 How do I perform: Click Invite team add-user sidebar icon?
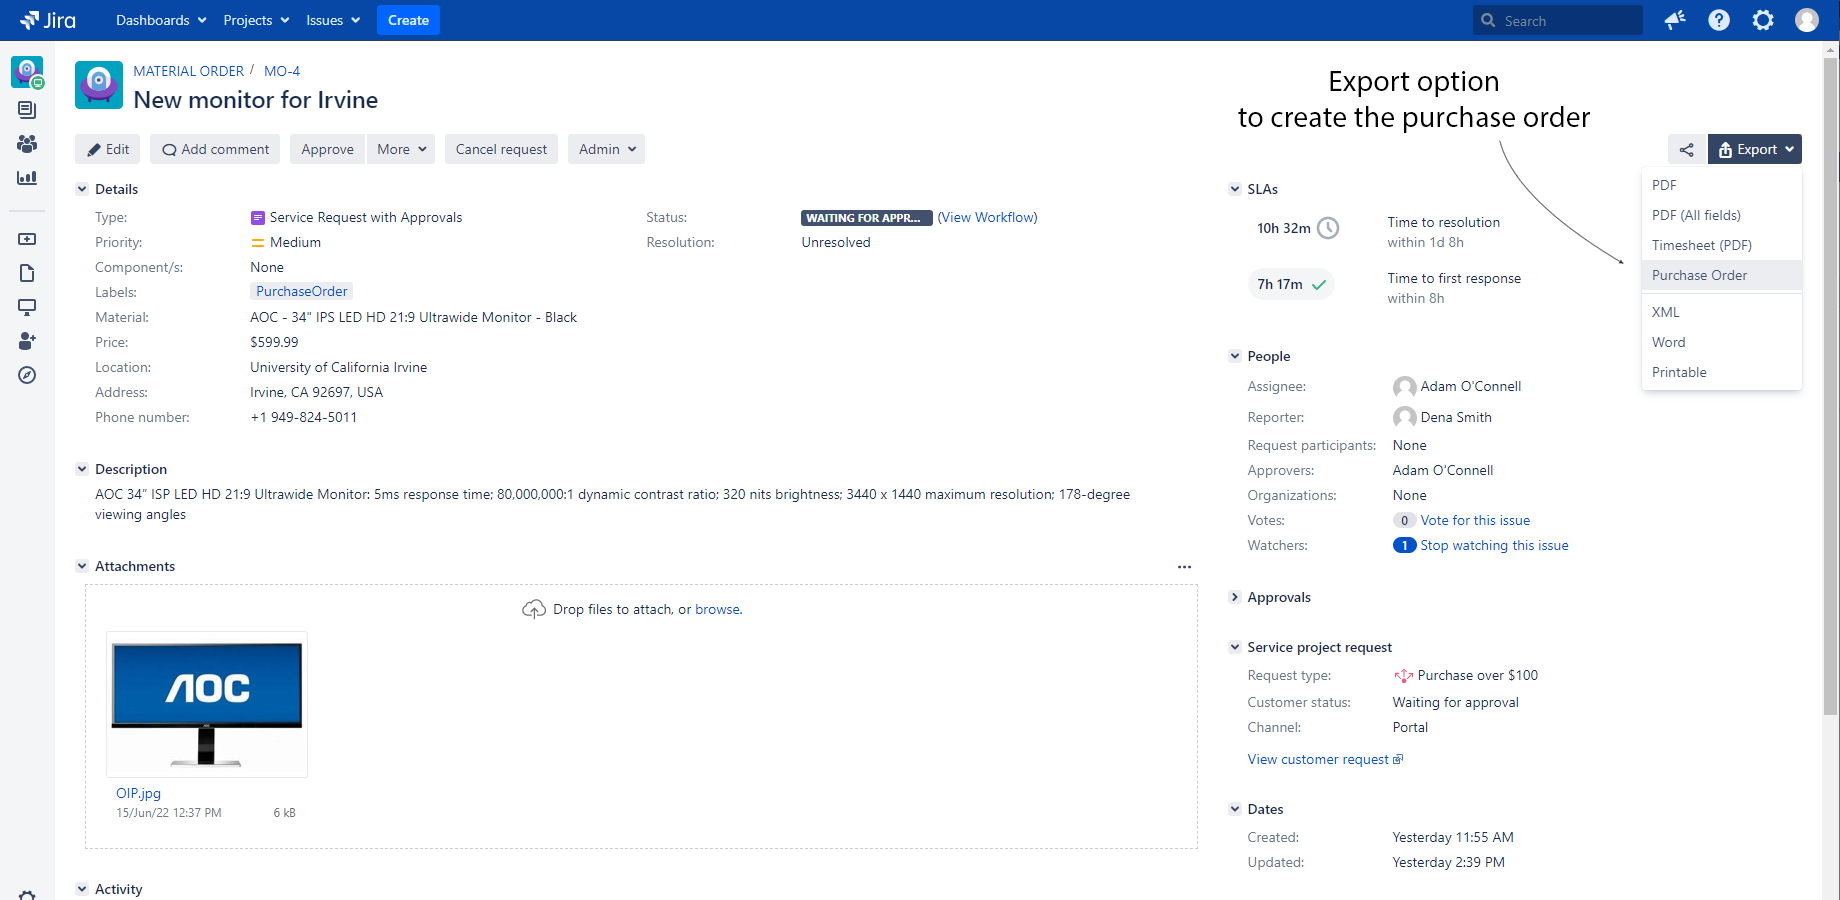(27, 341)
